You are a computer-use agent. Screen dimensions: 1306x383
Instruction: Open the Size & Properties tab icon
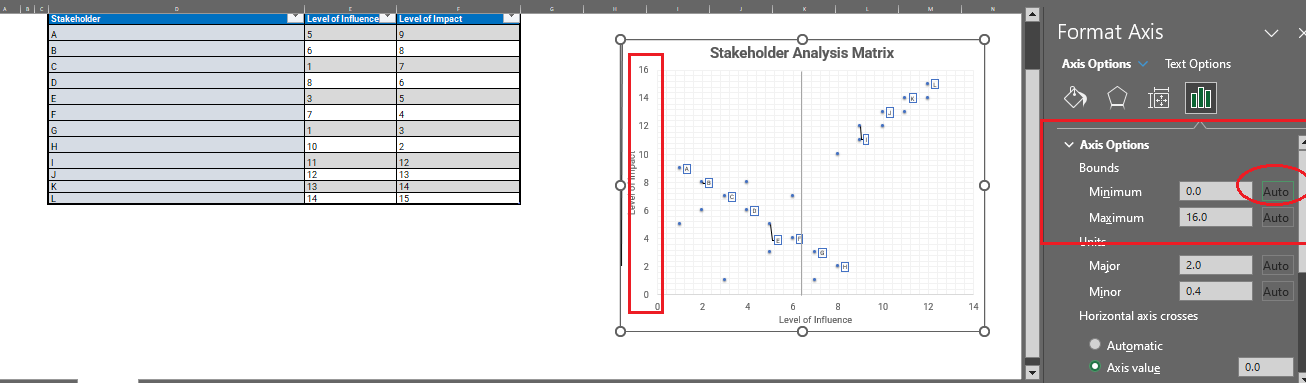(1159, 98)
